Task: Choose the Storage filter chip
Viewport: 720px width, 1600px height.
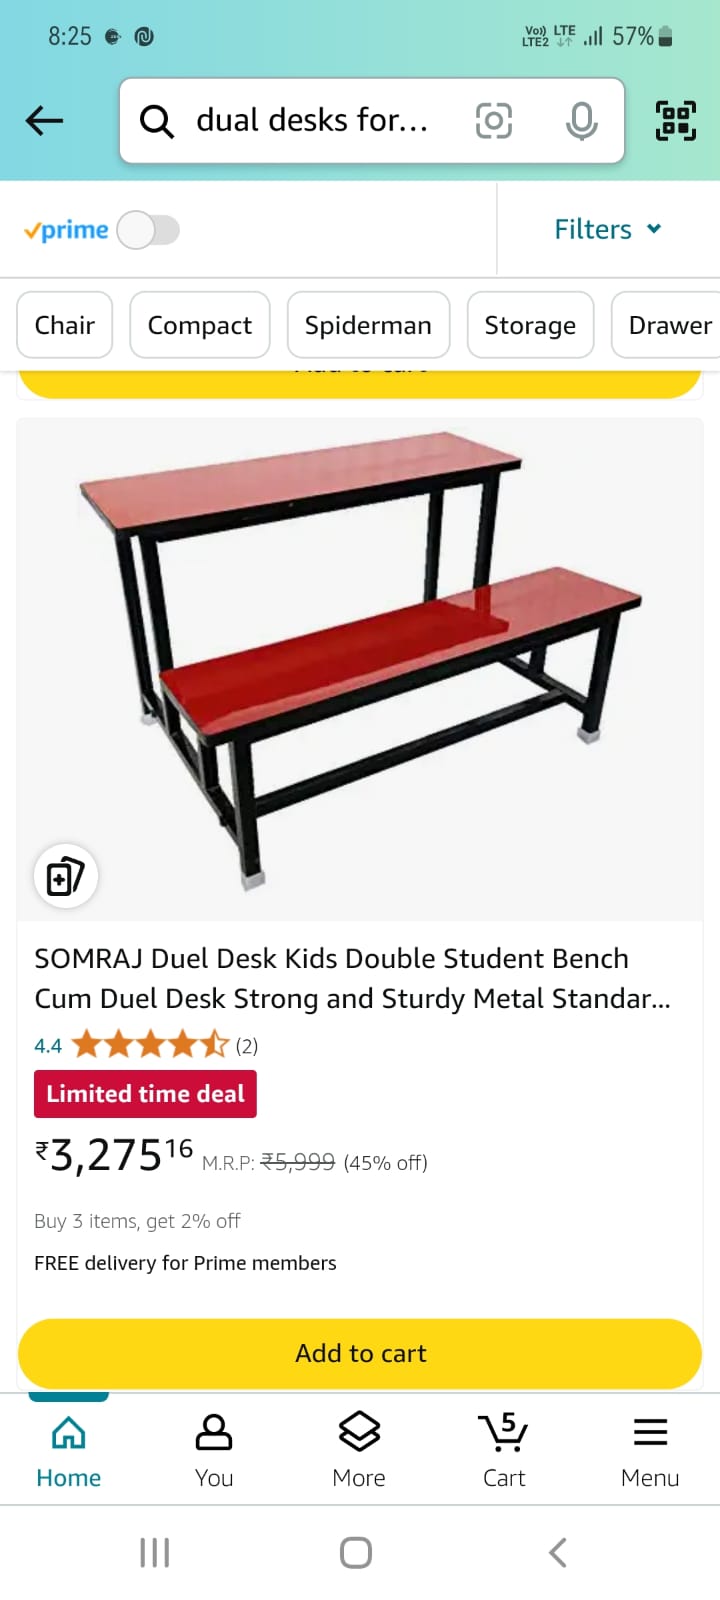Action: [x=530, y=325]
